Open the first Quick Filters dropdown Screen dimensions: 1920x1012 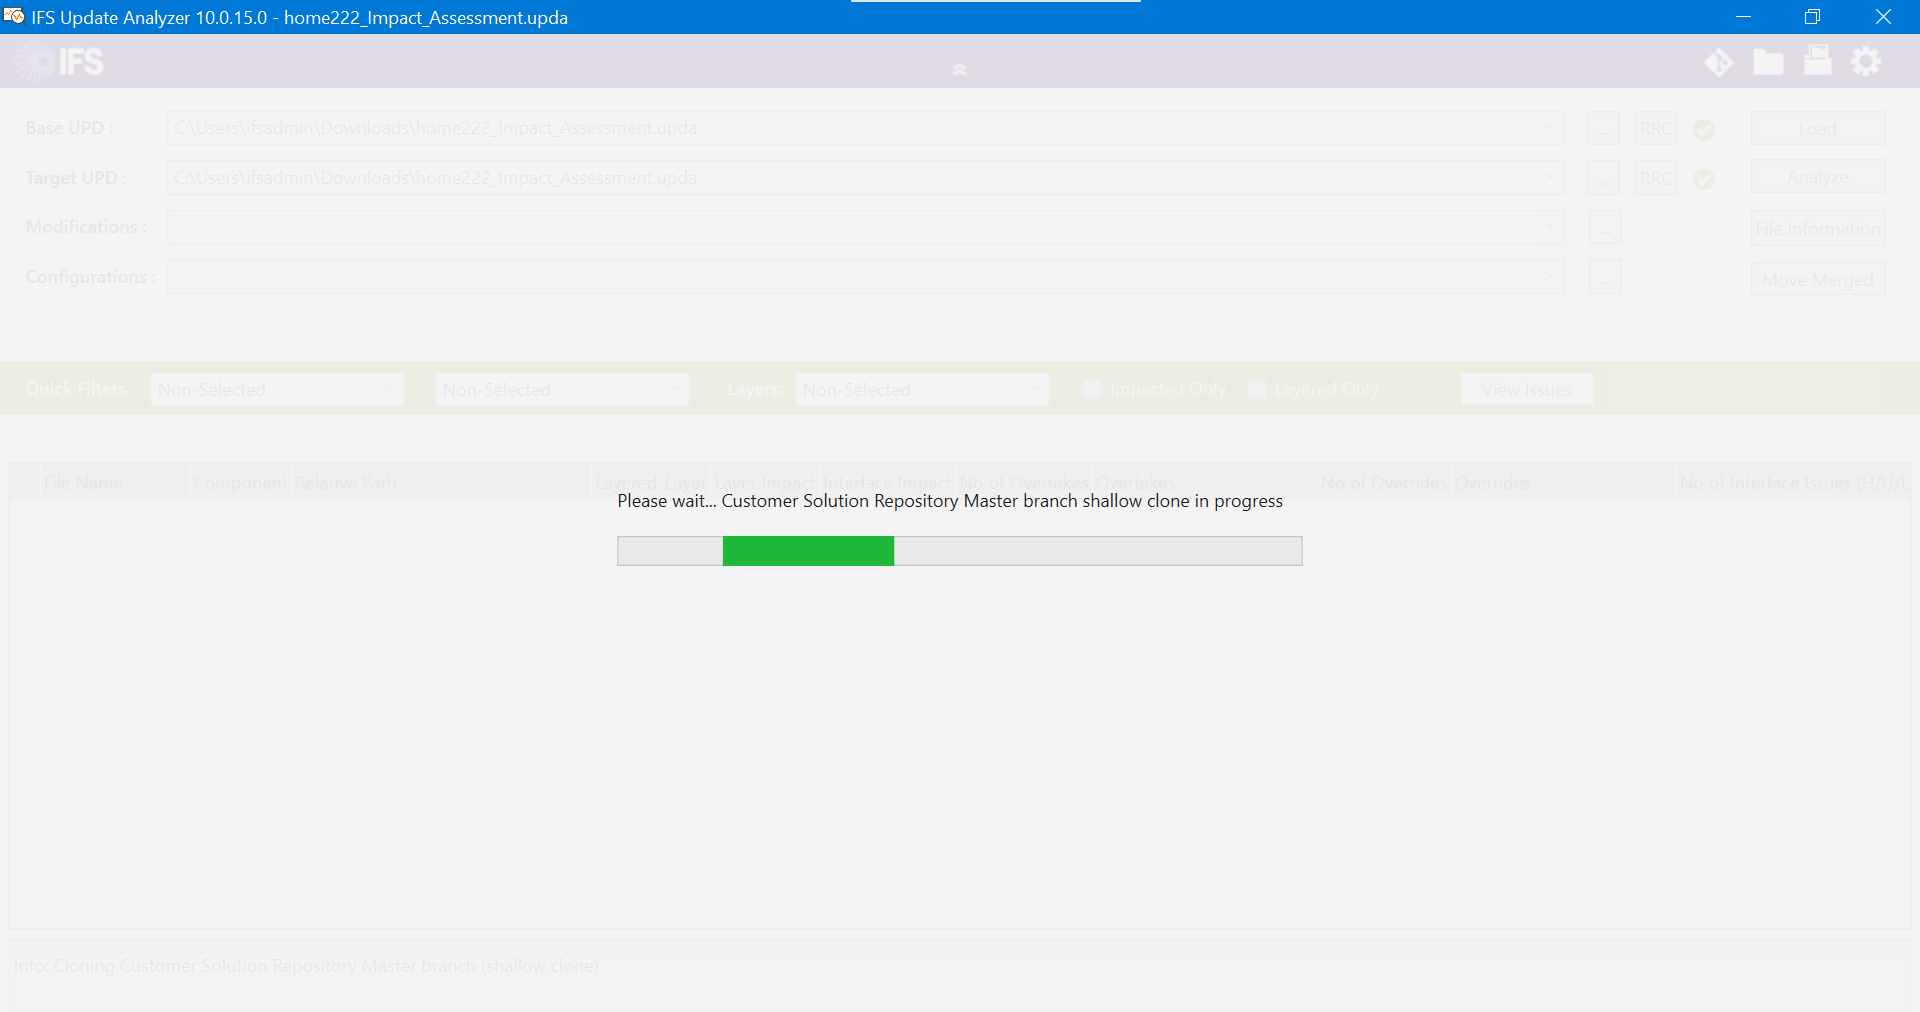click(277, 389)
